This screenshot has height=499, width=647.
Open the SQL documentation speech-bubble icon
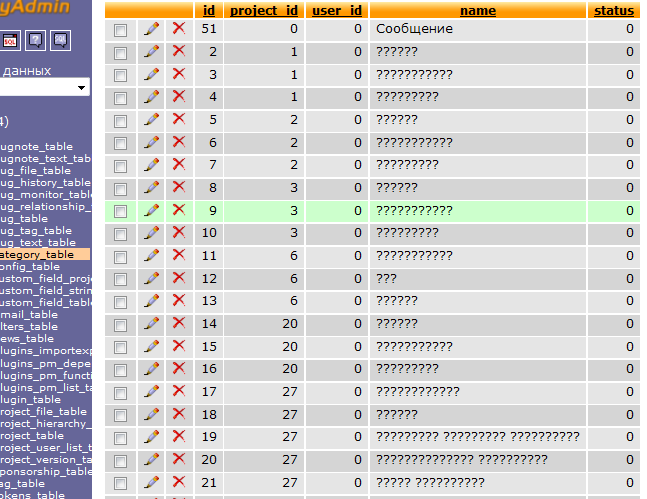pos(60,41)
